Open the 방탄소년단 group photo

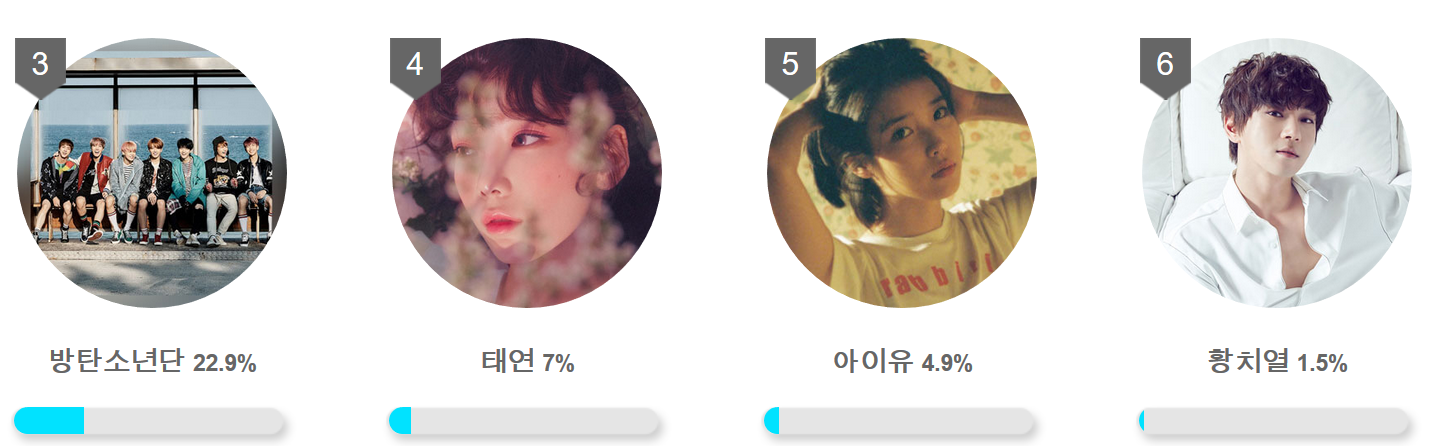point(152,173)
